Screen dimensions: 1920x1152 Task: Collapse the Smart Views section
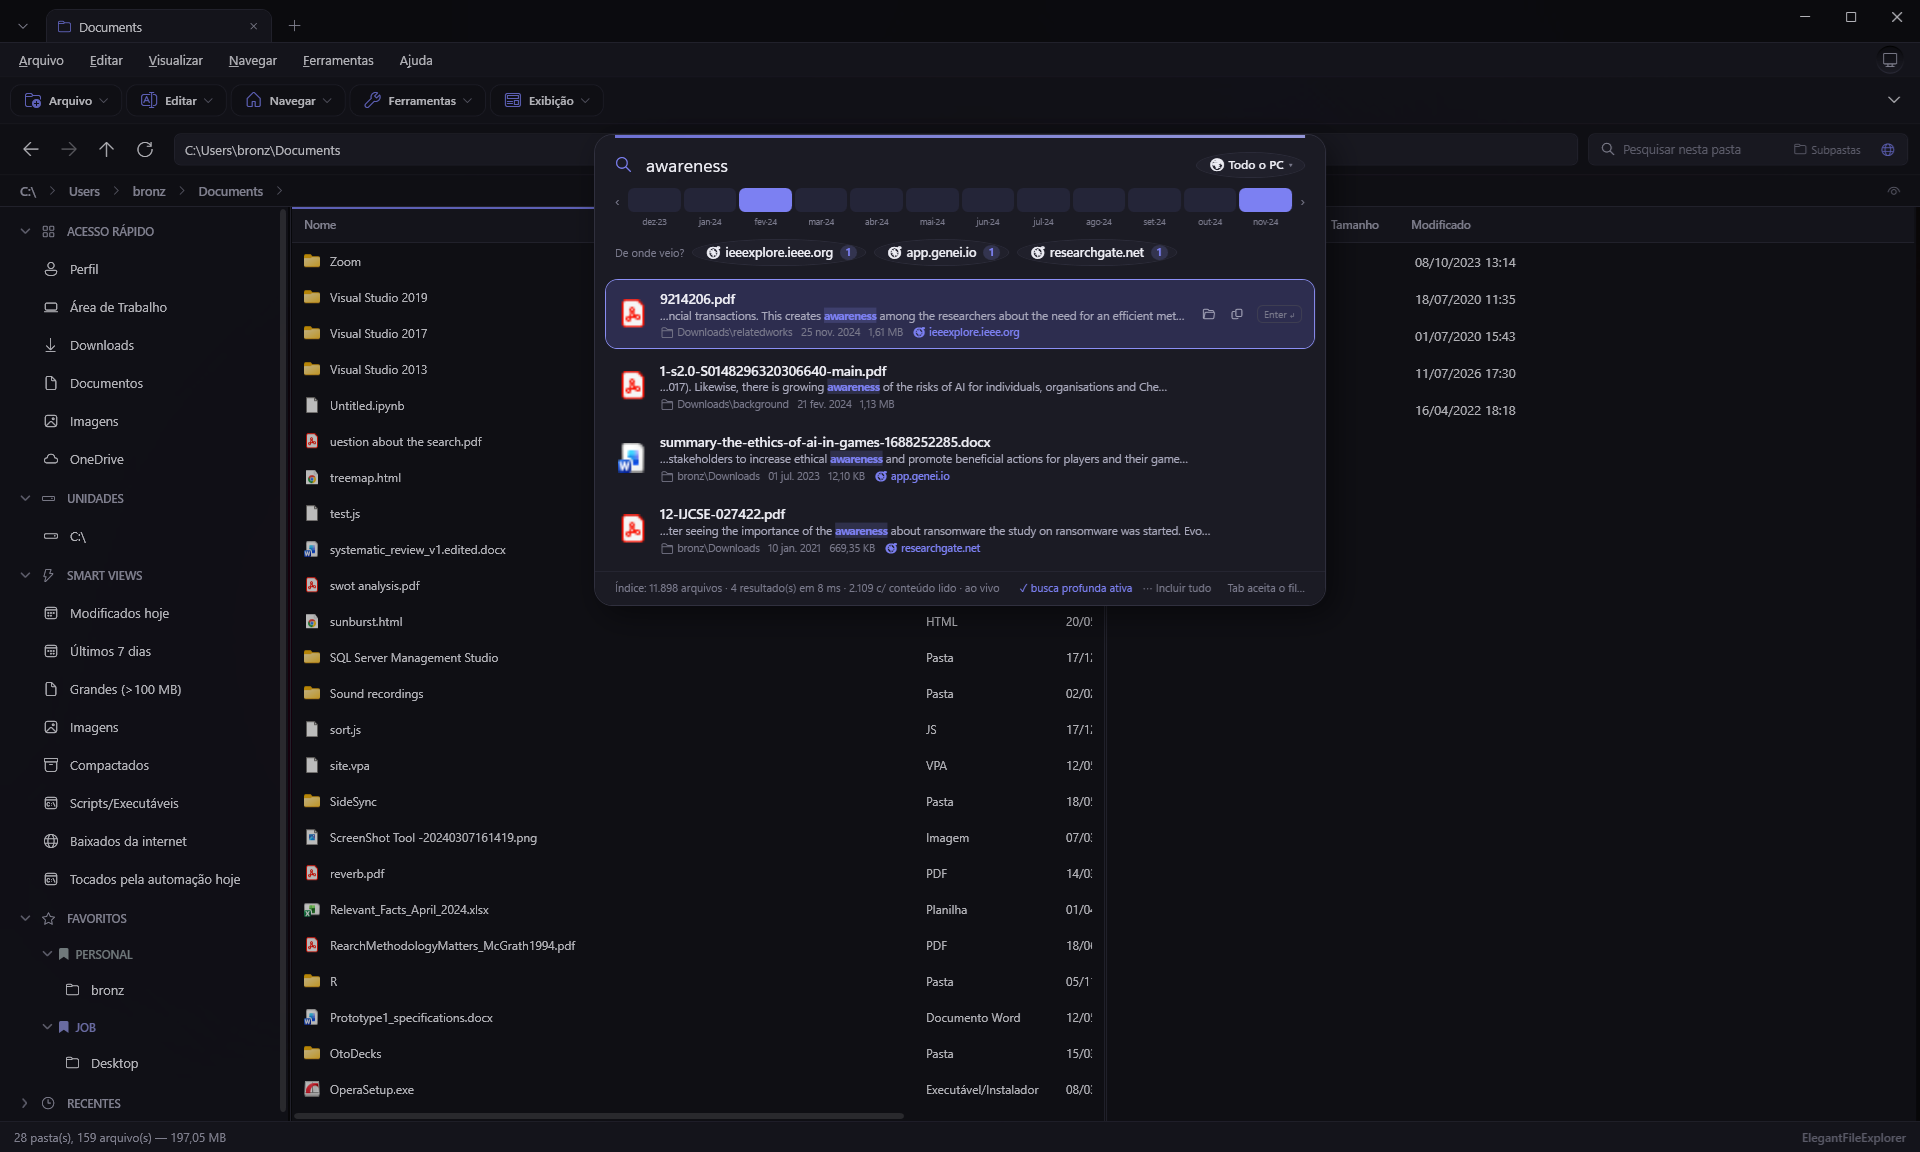tap(25, 575)
